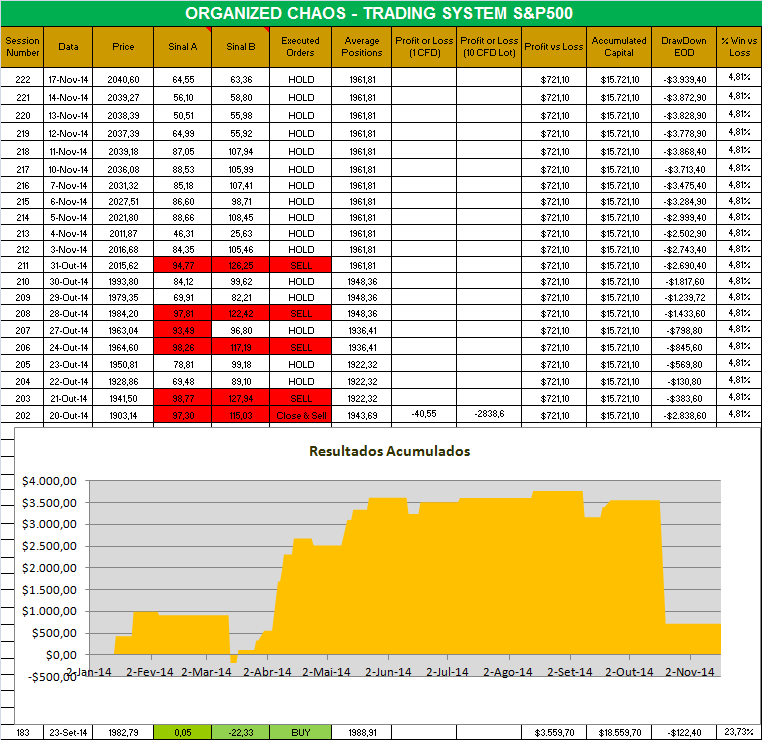Select the title 'ORGANIZED CHAOS - TRADING SYSTEM S&P500'
762x740 pixels.
tap(379, 13)
